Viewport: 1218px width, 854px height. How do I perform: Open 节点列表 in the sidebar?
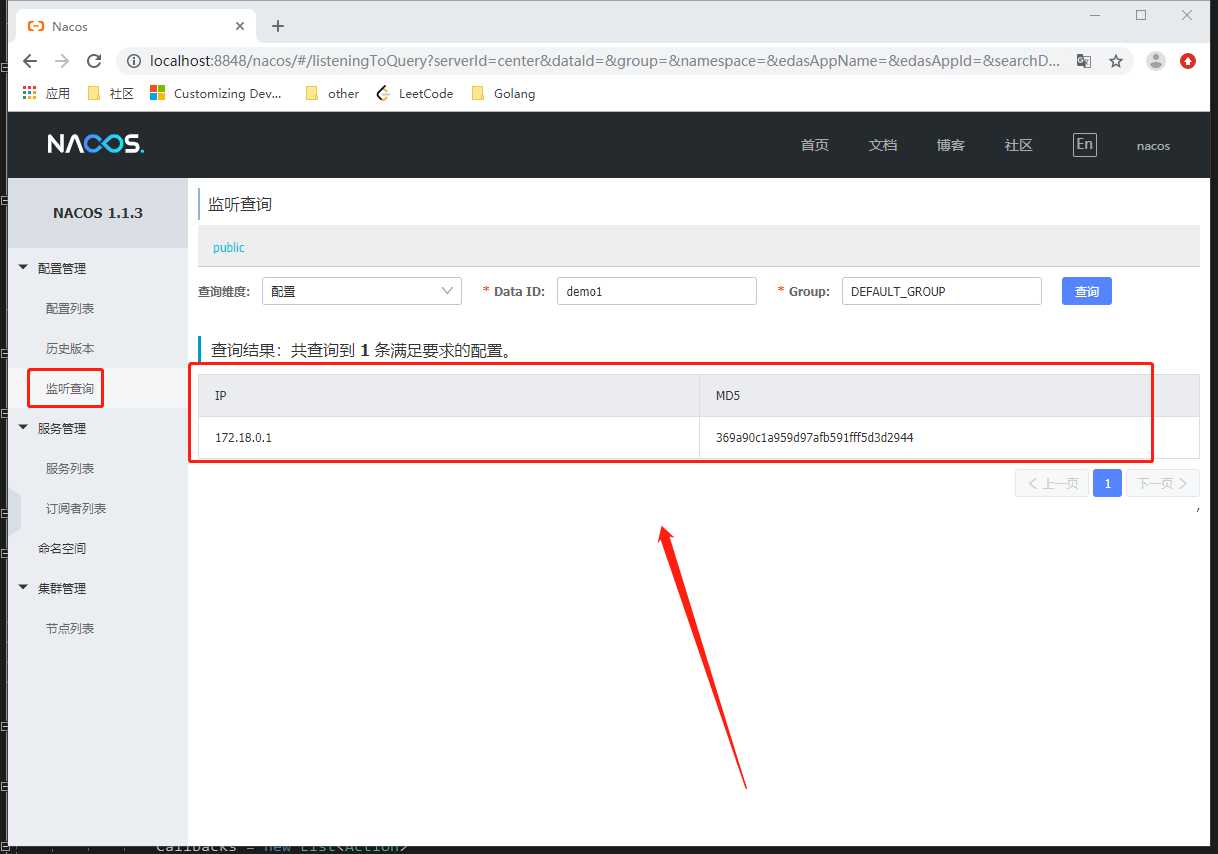coord(70,628)
